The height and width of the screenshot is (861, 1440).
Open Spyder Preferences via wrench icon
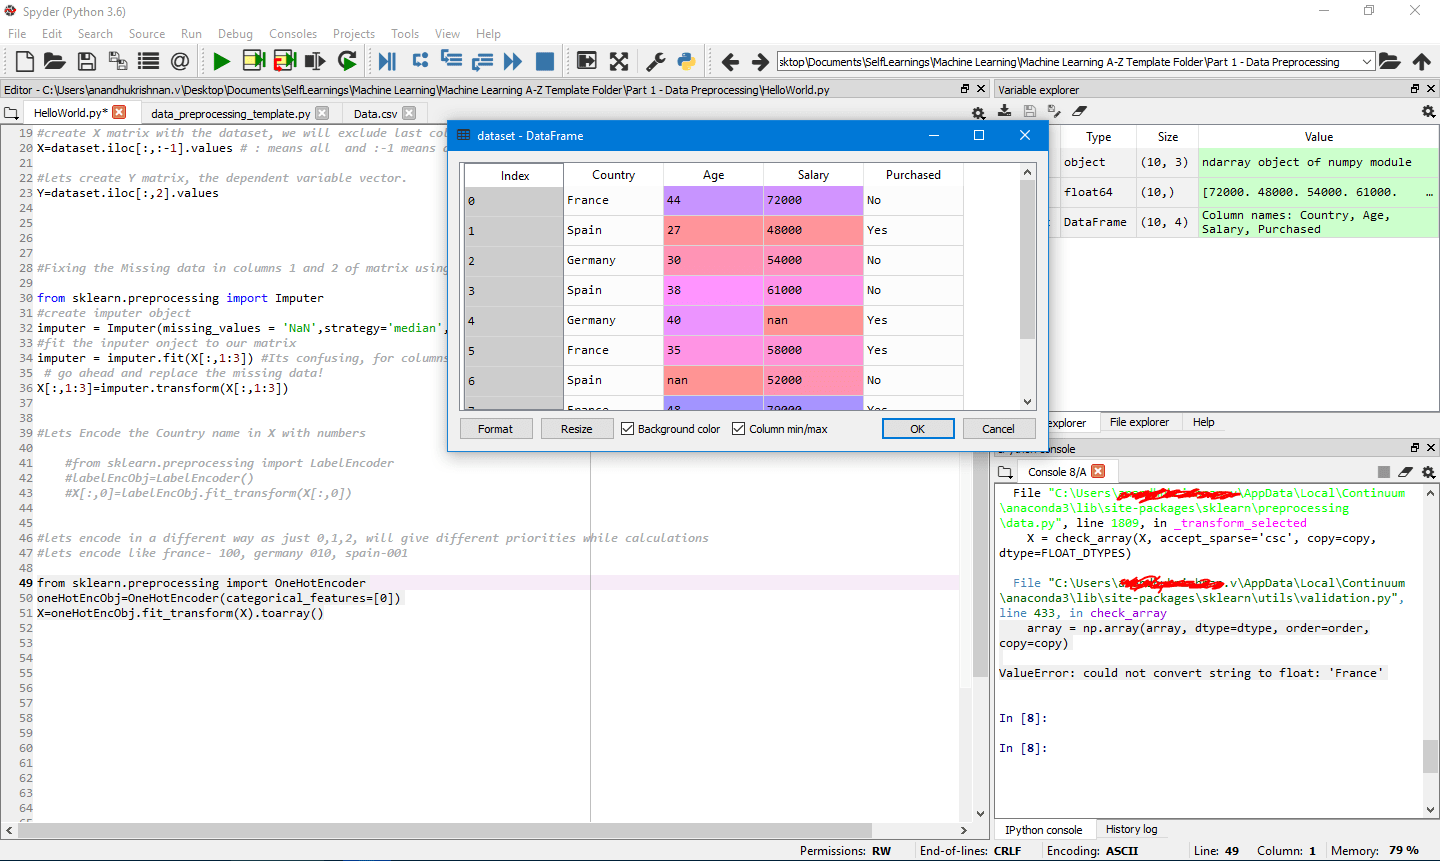pyautogui.click(x=656, y=61)
